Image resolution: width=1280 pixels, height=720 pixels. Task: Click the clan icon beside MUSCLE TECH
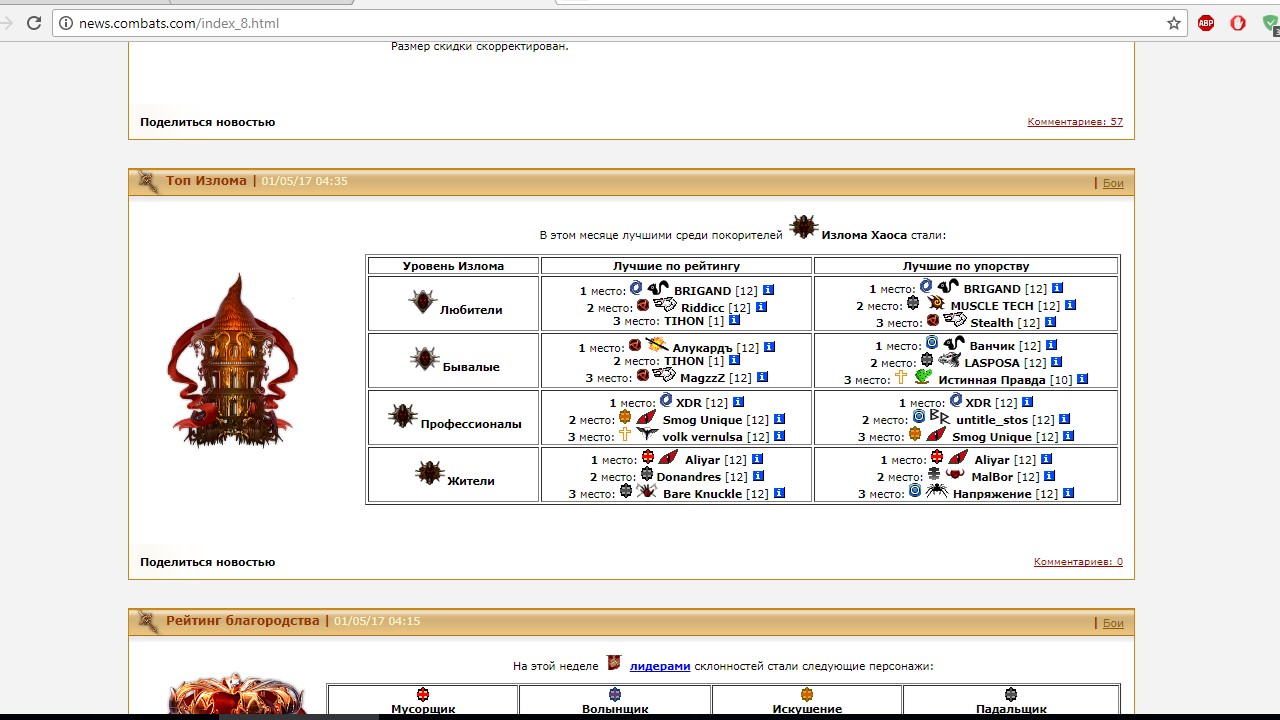click(936, 303)
